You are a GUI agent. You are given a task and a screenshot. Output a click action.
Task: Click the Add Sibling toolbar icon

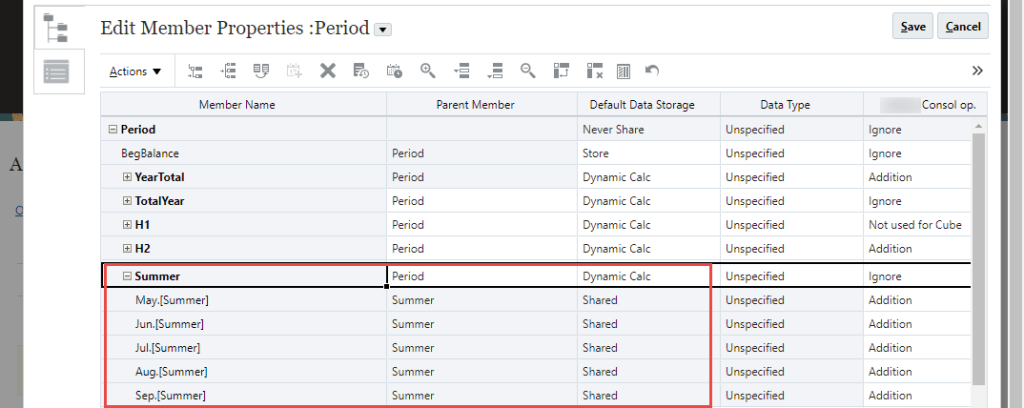coord(229,71)
